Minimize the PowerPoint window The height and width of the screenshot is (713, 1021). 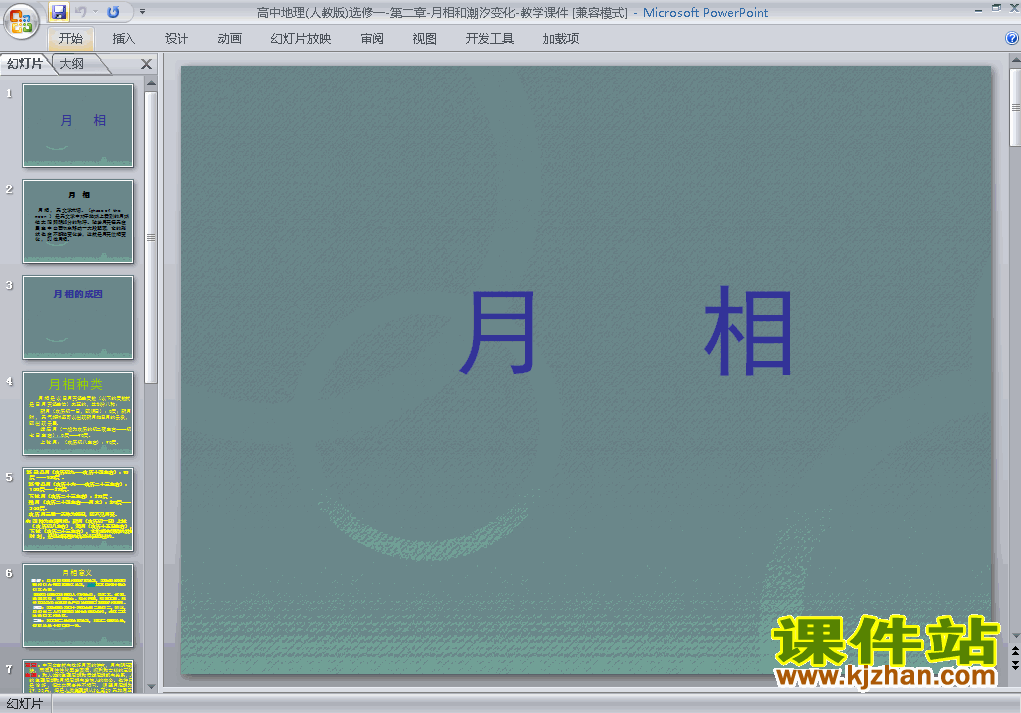point(978,9)
